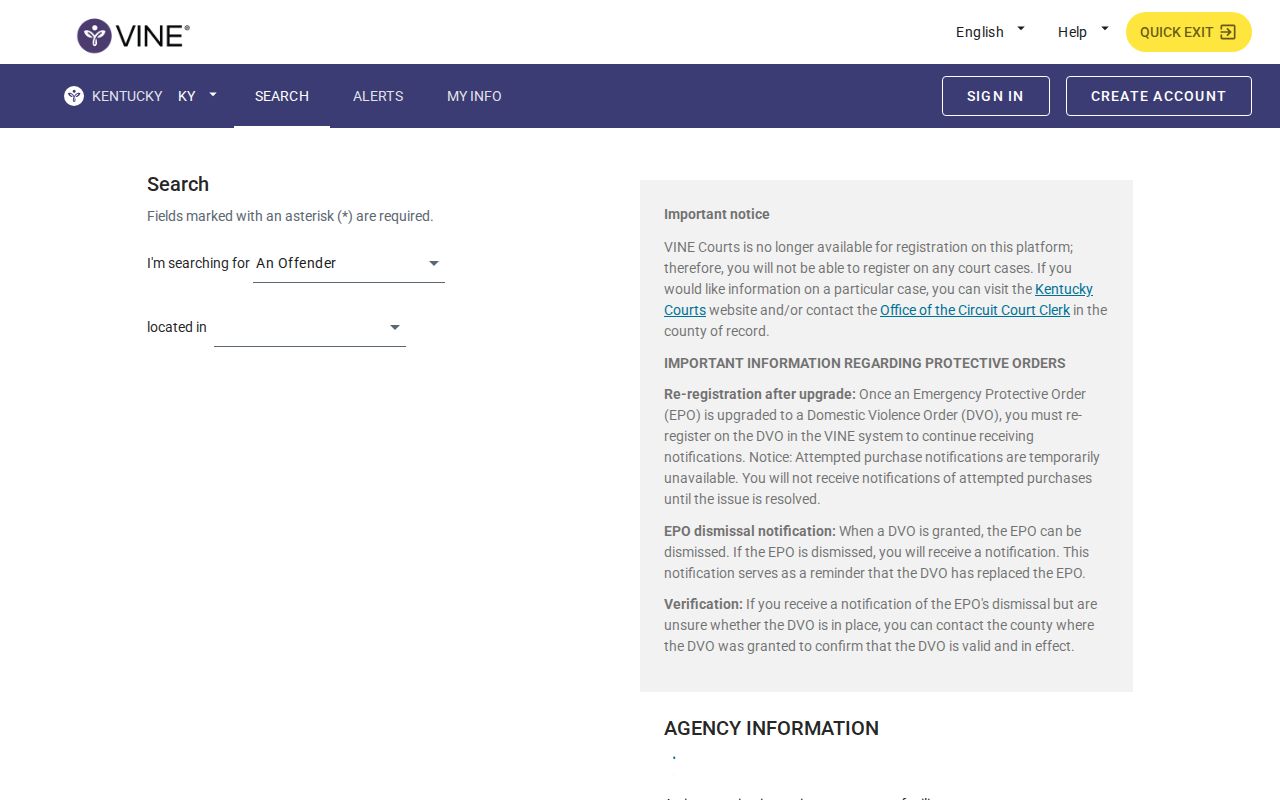The width and height of the screenshot is (1280, 800).
Task: Click the 'Verification:' label
Action: [x=703, y=604]
